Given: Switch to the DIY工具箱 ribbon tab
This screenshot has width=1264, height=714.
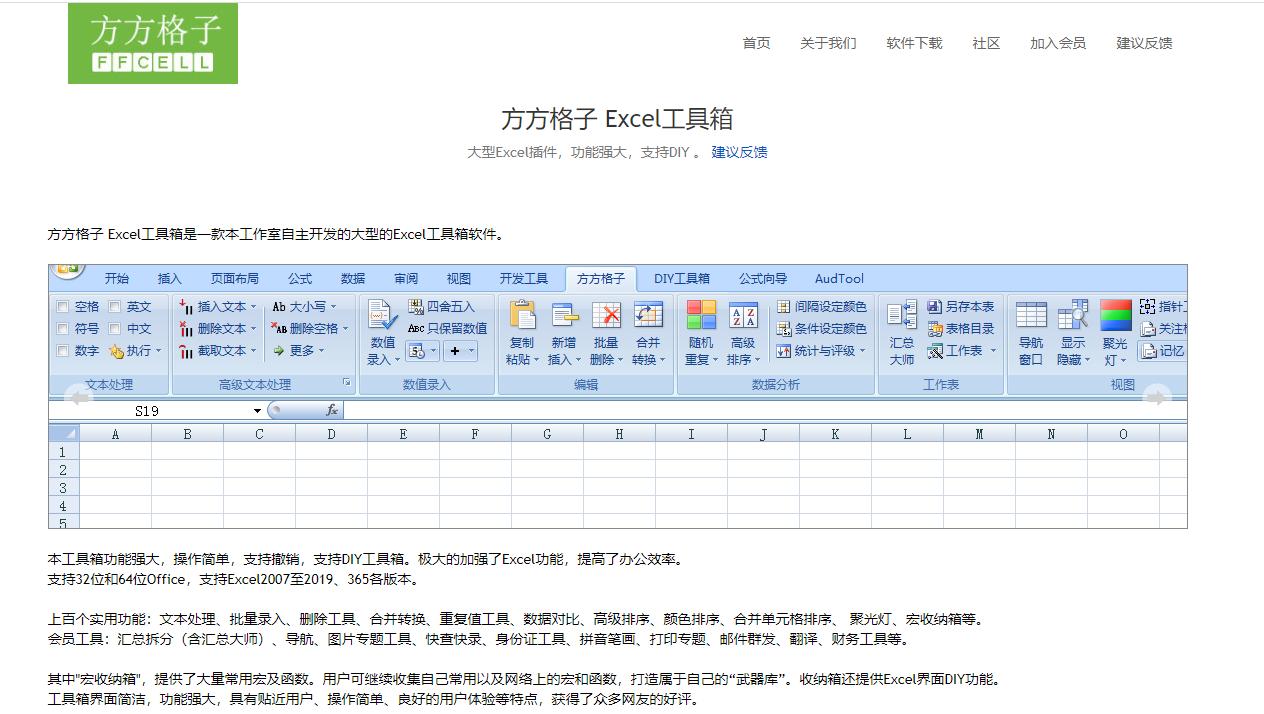Looking at the screenshot, I should coord(682,279).
